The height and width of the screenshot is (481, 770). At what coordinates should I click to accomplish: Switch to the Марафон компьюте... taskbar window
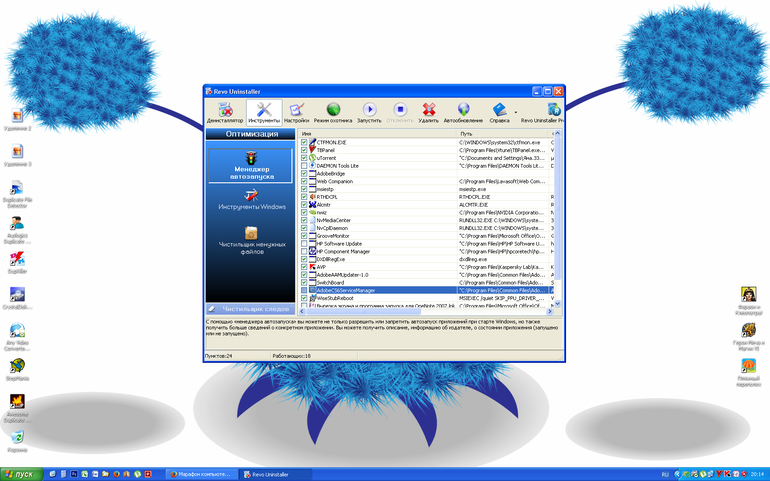[201, 475]
